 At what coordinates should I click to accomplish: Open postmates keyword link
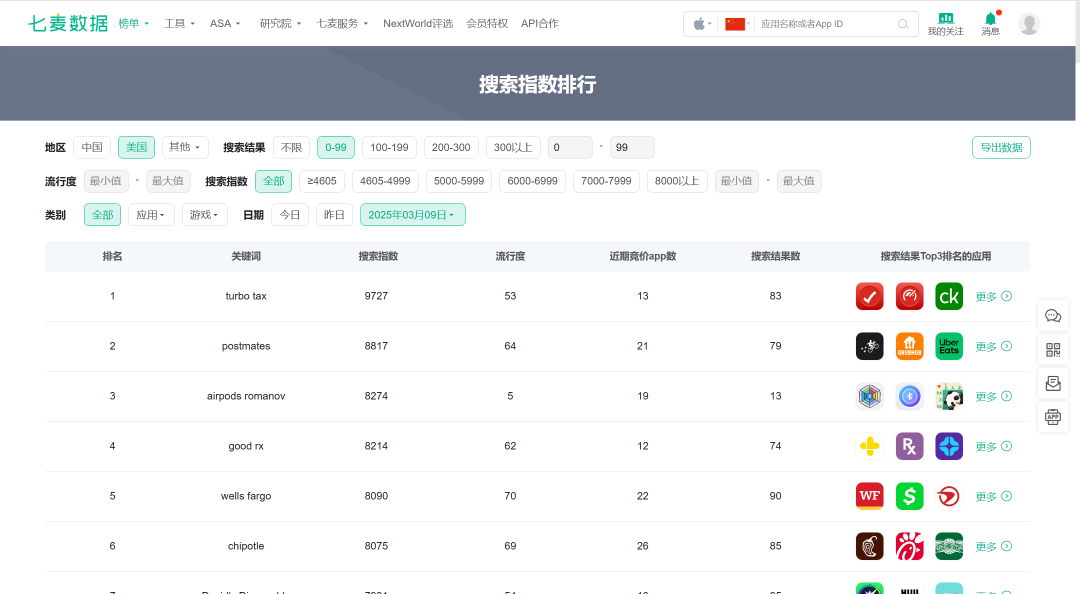point(246,346)
